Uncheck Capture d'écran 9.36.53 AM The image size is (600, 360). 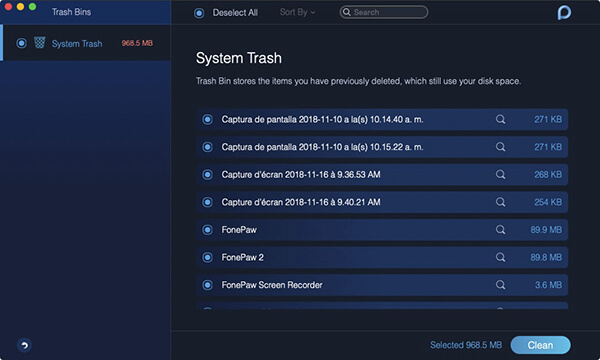(207, 174)
